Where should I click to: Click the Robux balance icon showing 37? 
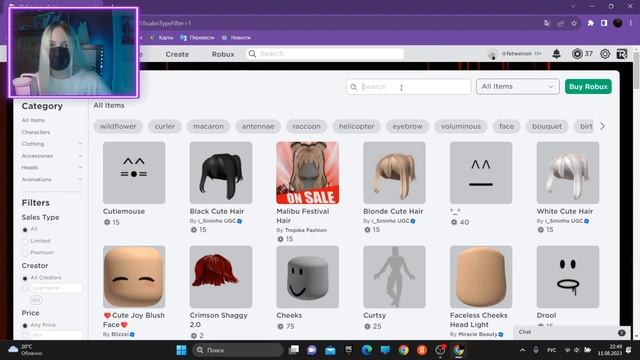(x=577, y=53)
